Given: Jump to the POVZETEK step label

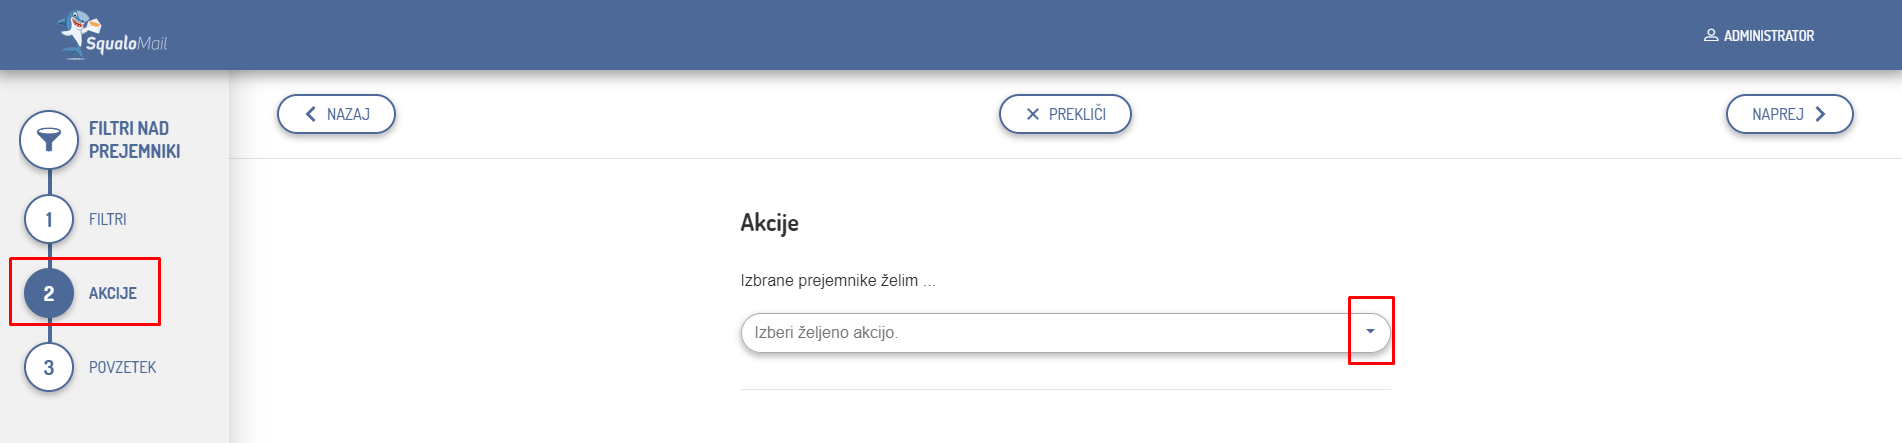Looking at the screenshot, I should pyautogui.click(x=122, y=367).
